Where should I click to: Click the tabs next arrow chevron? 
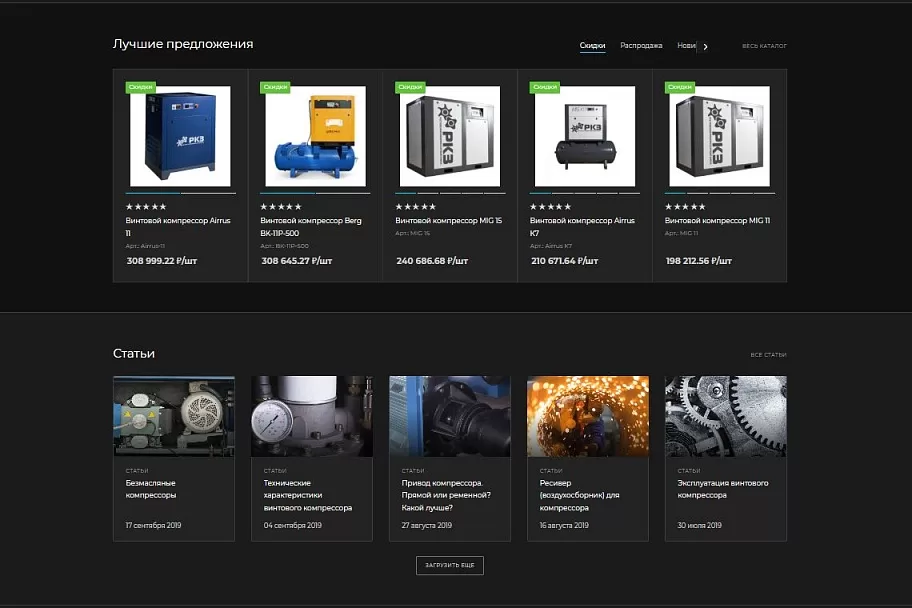pyautogui.click(x=706, y=47)
